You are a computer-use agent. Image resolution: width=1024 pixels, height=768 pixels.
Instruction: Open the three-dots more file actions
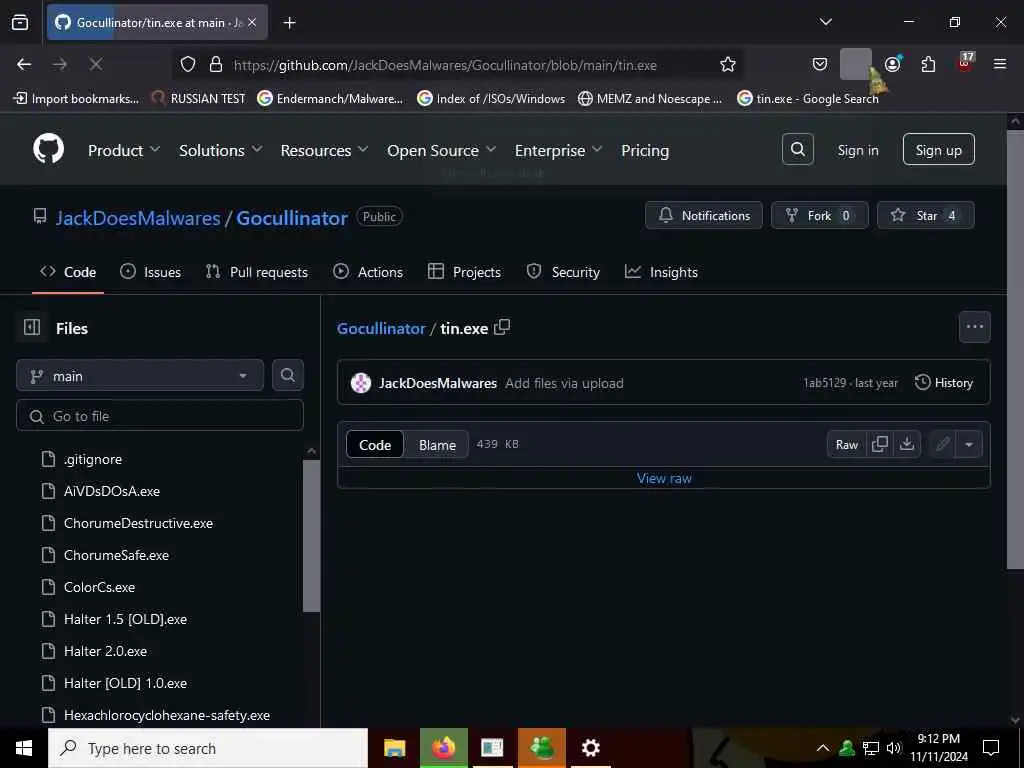click(974, 327)
